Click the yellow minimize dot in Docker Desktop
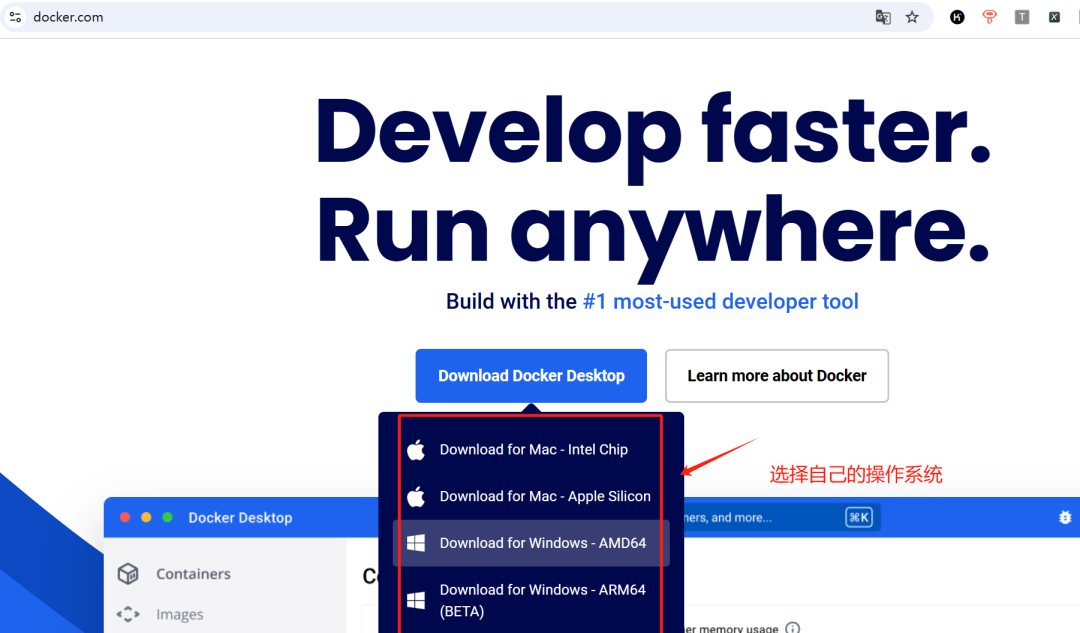This screenshot has height=633, width=1080. [x=146, y=517]
